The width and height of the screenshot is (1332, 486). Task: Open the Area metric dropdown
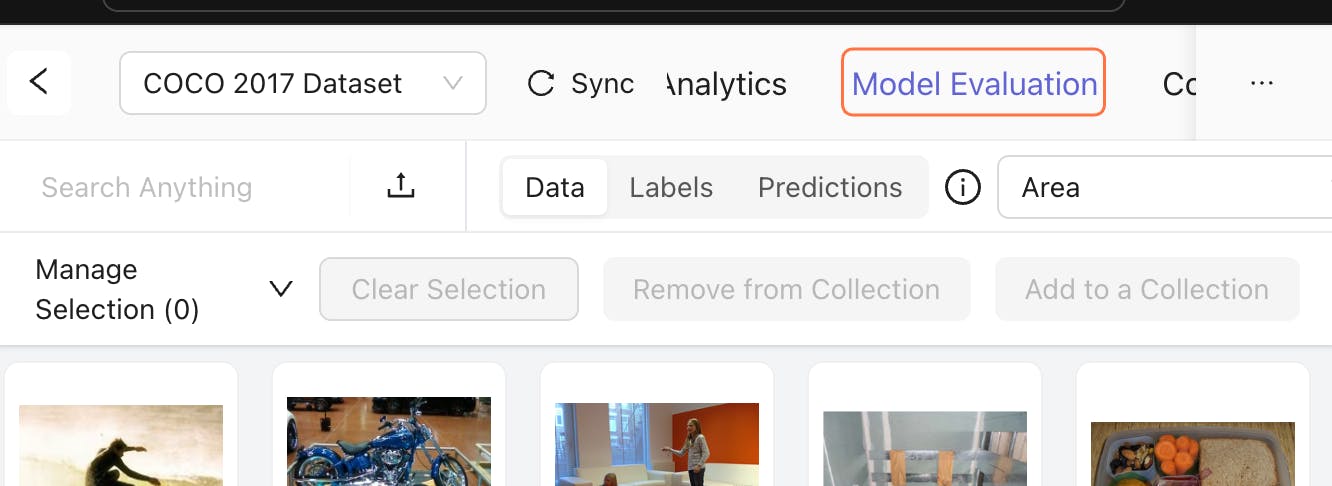(x=1164, y=187)
